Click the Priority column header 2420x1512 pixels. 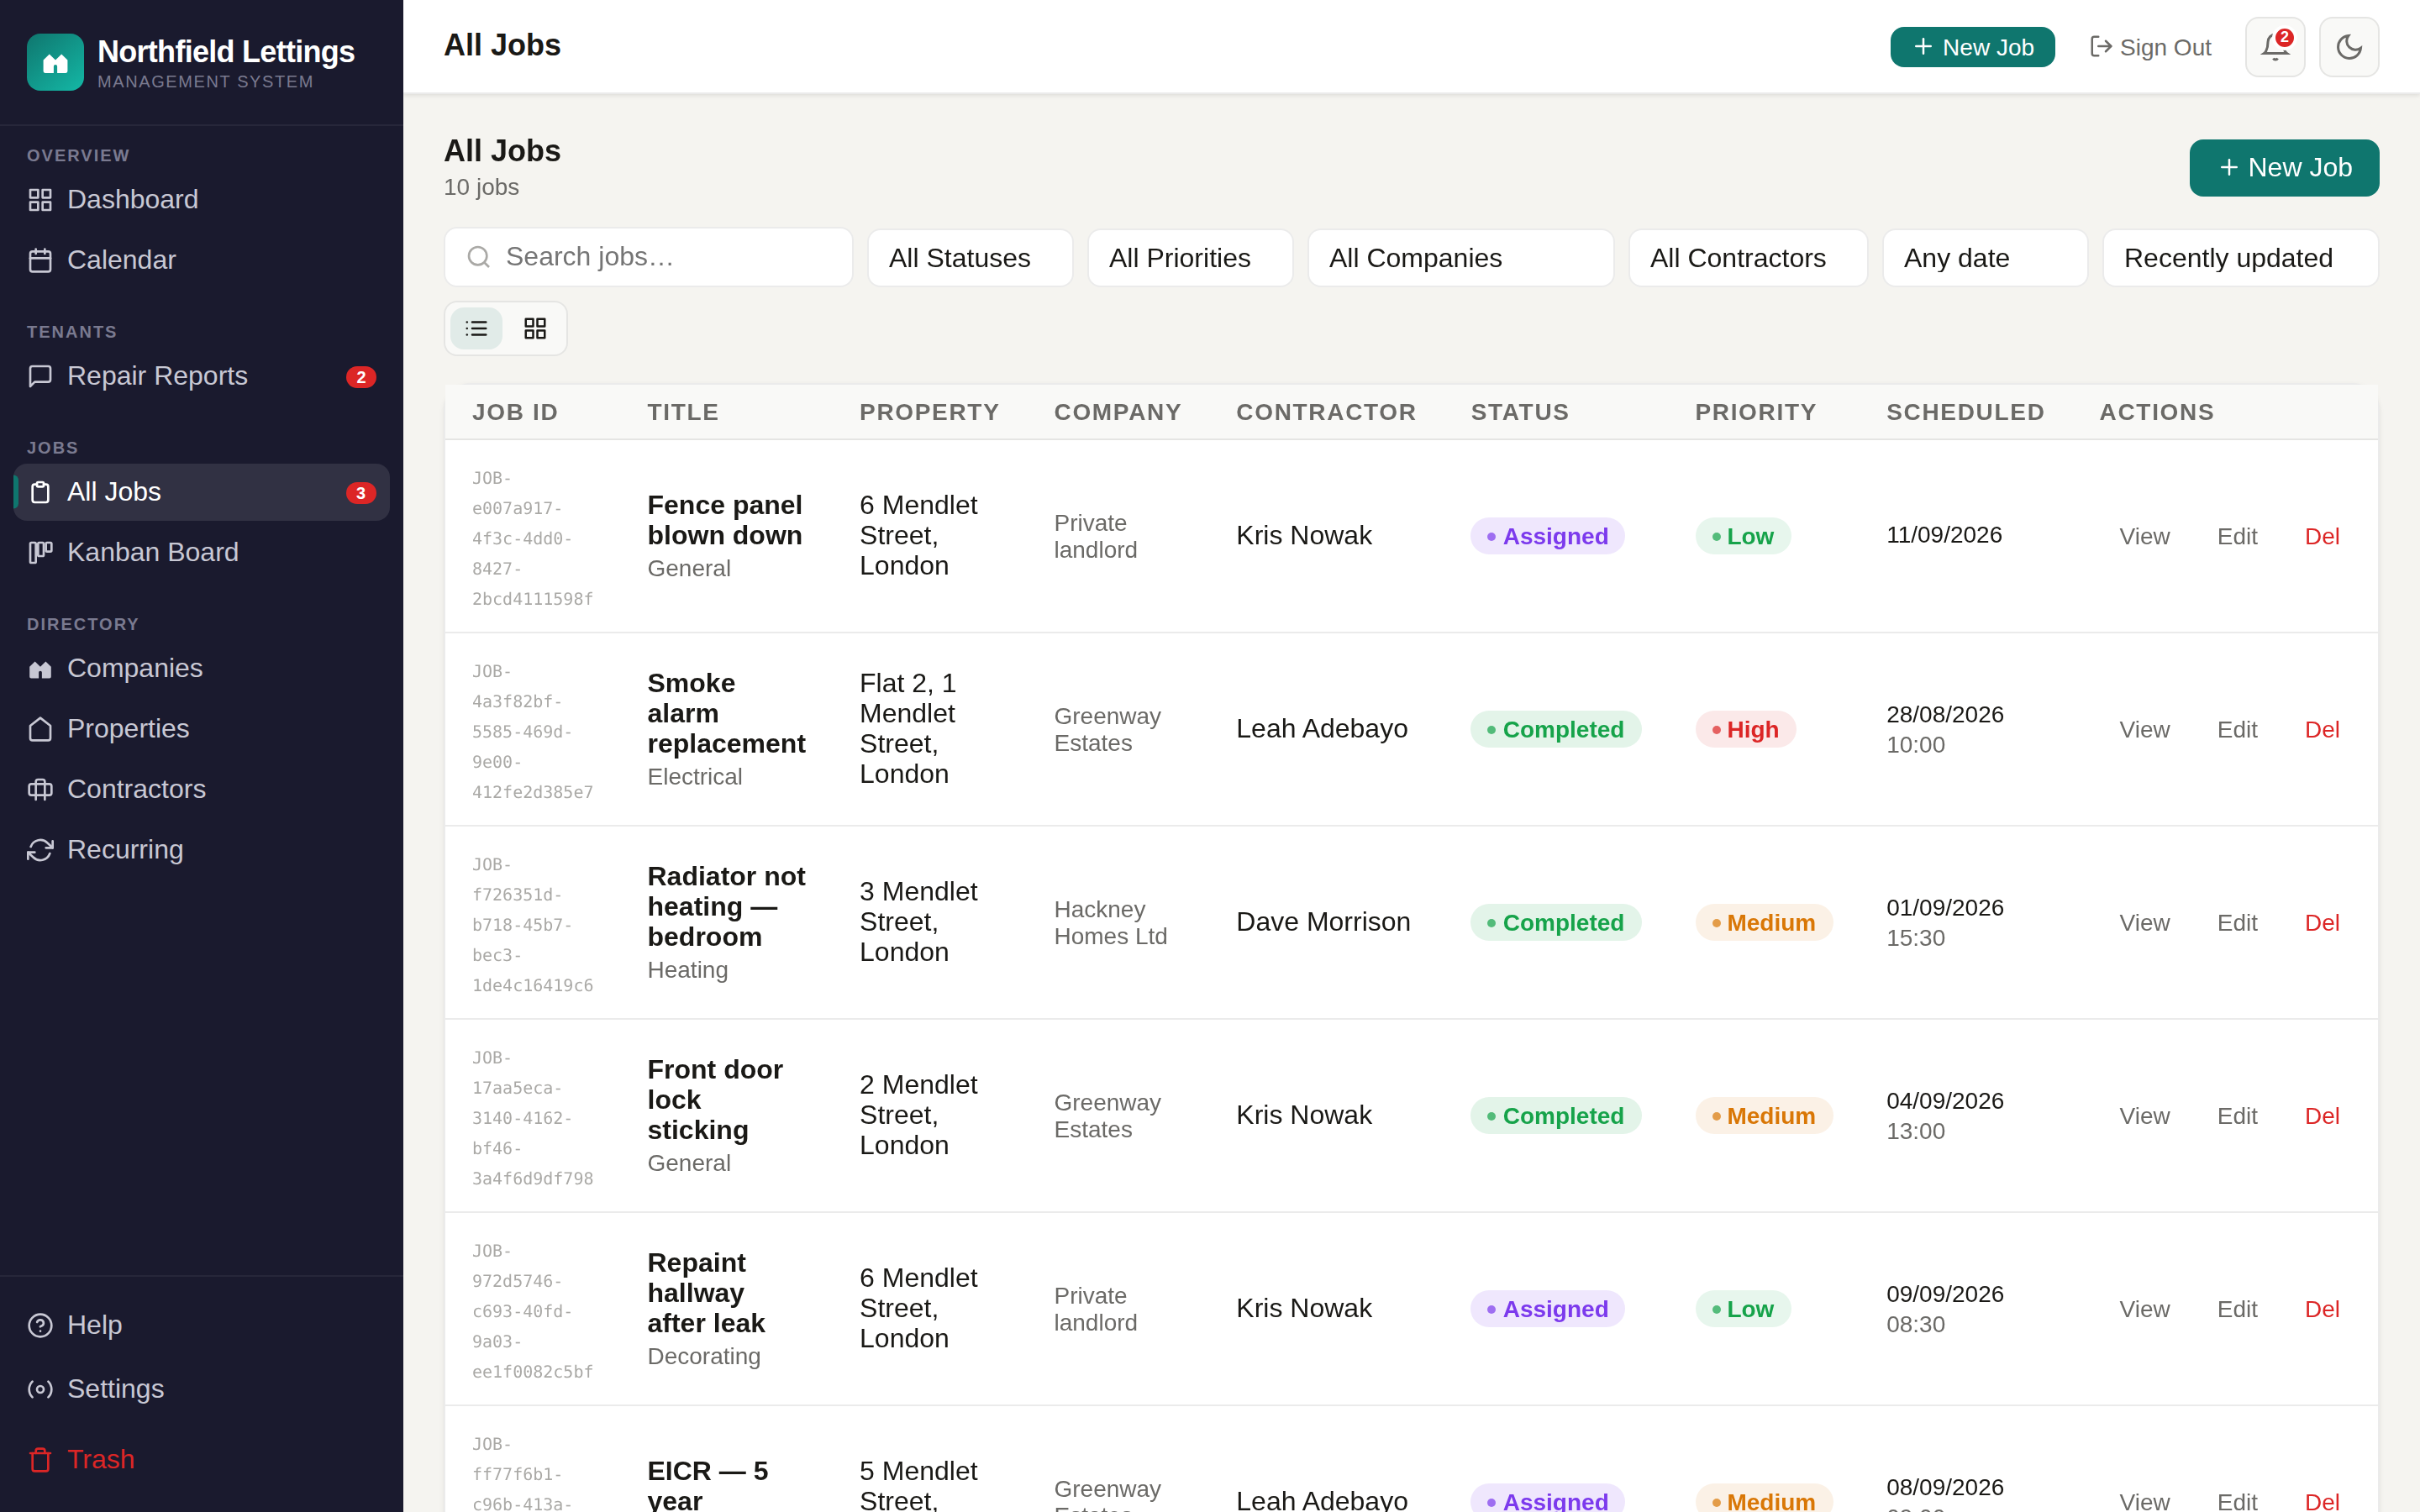pos(1755,412)
